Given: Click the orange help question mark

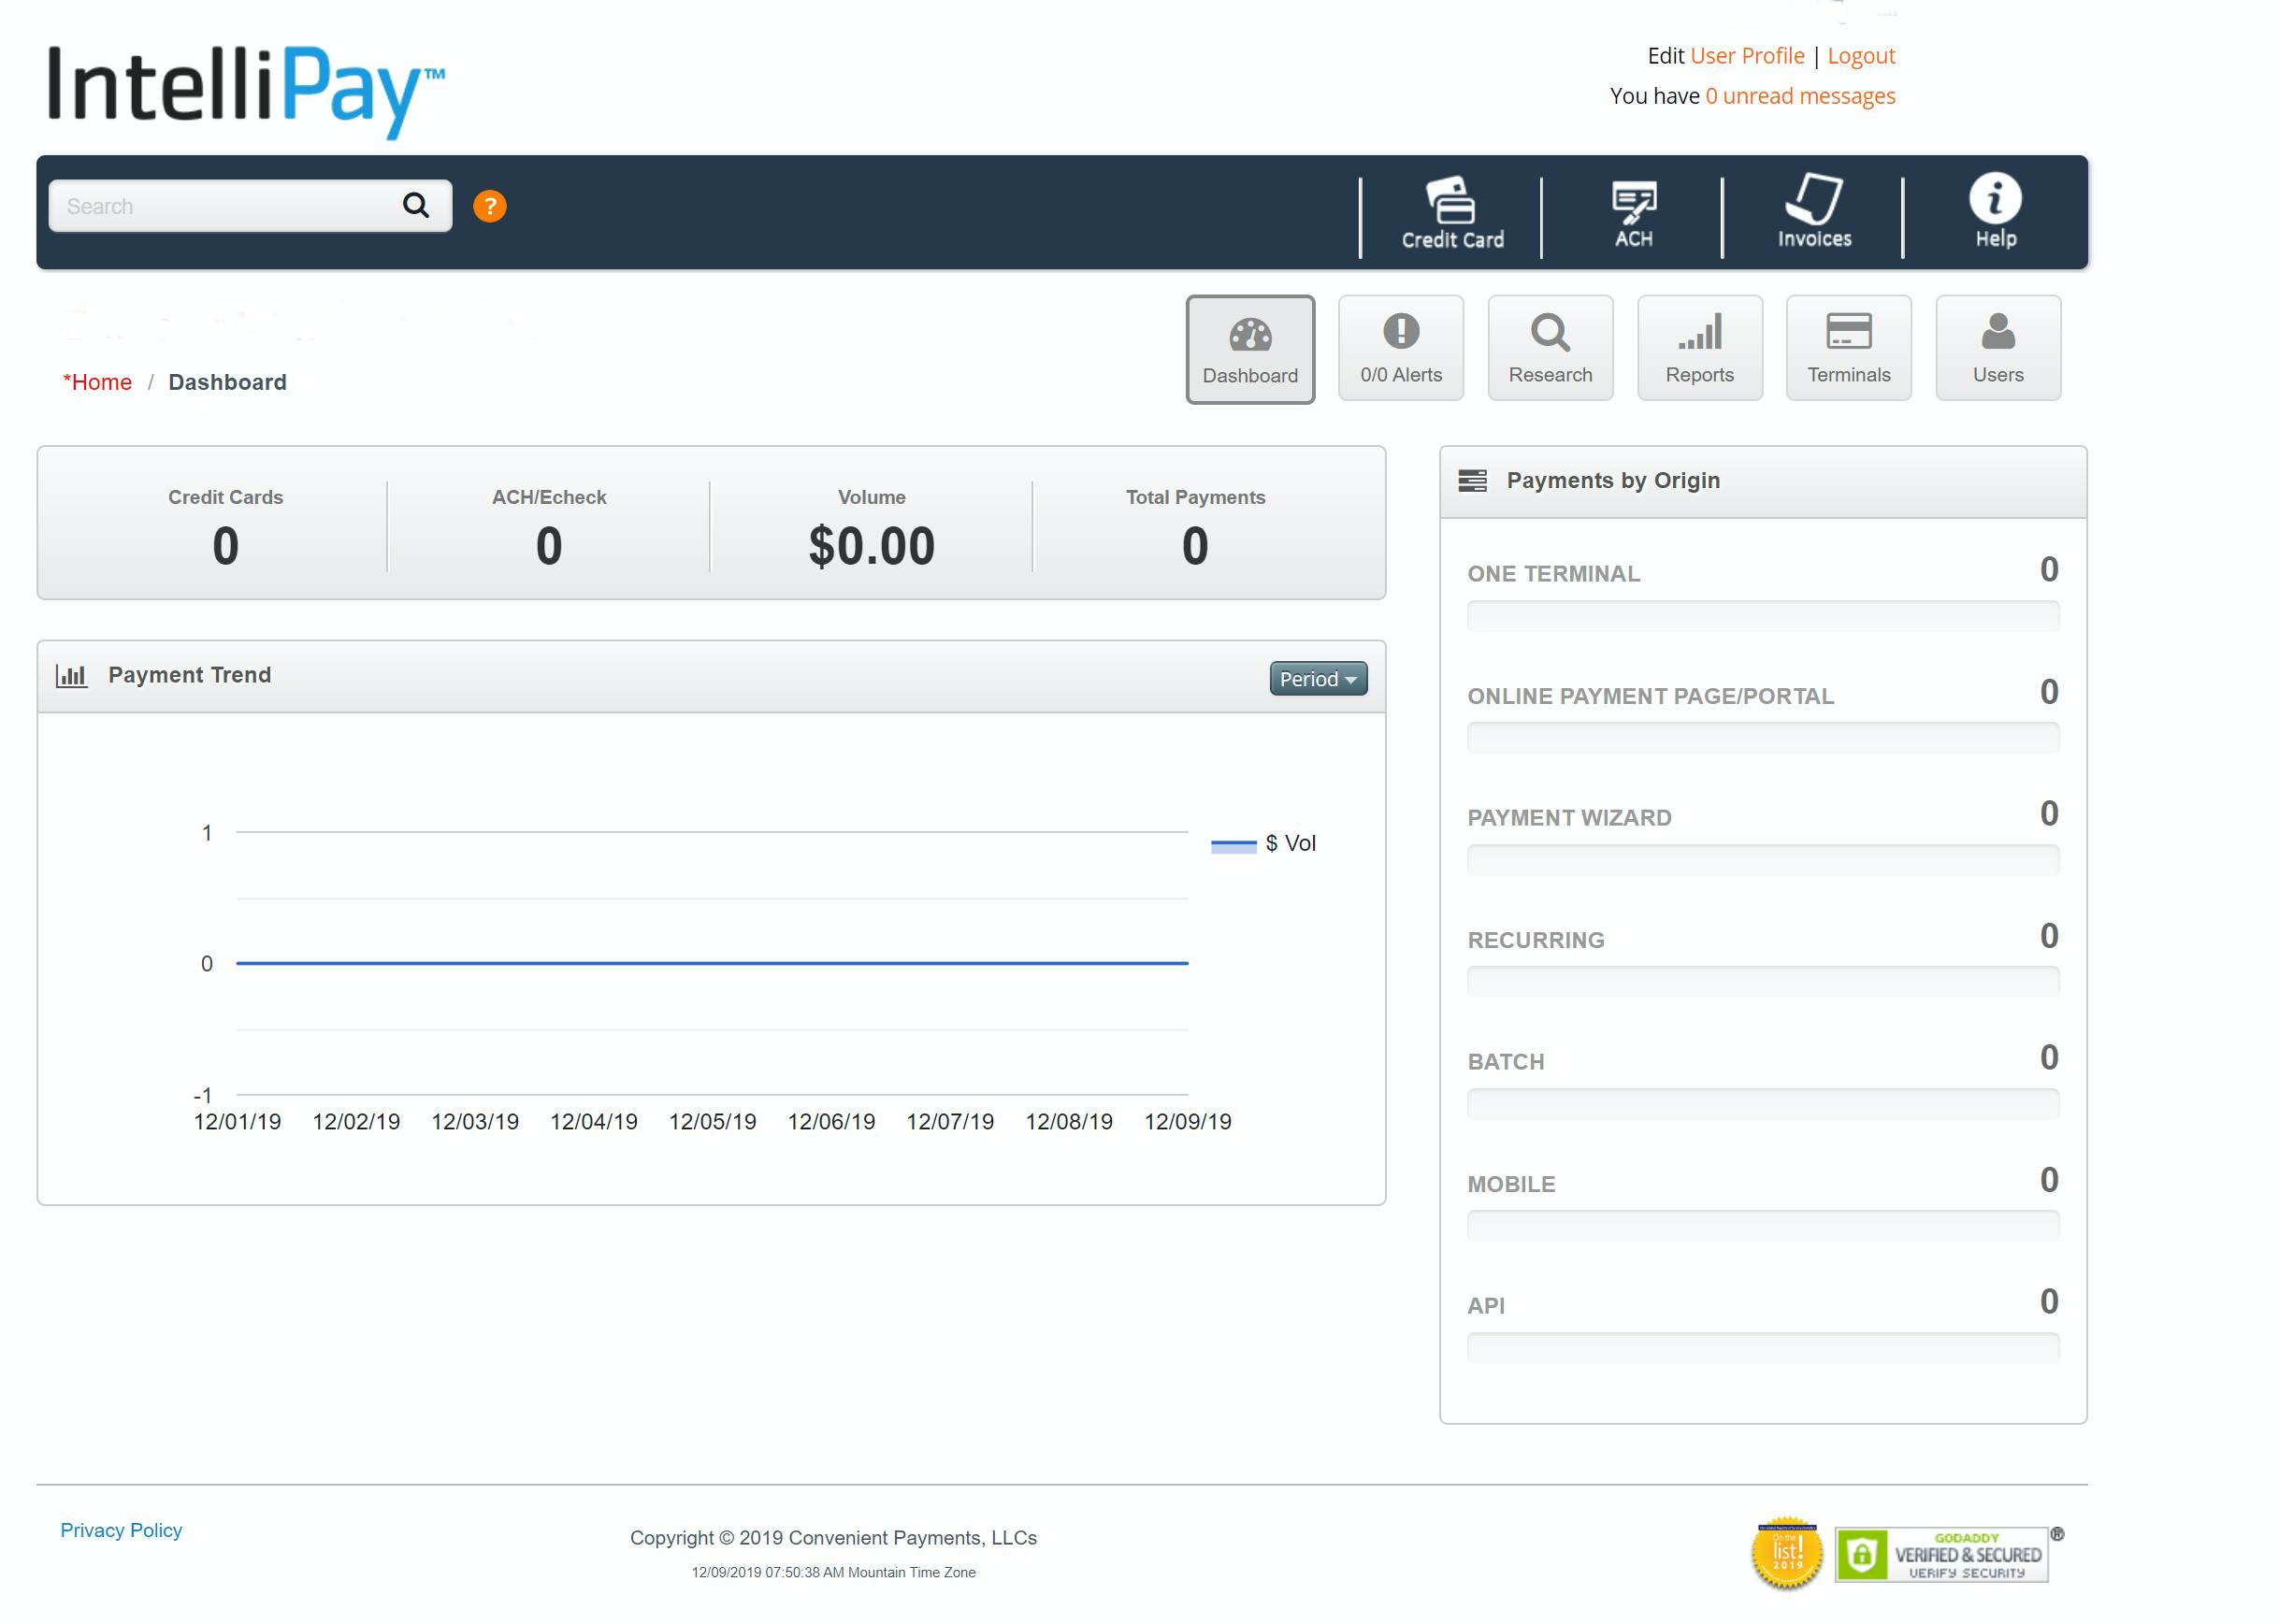Looking at the screenshot, I should click(x=490, y=205).
